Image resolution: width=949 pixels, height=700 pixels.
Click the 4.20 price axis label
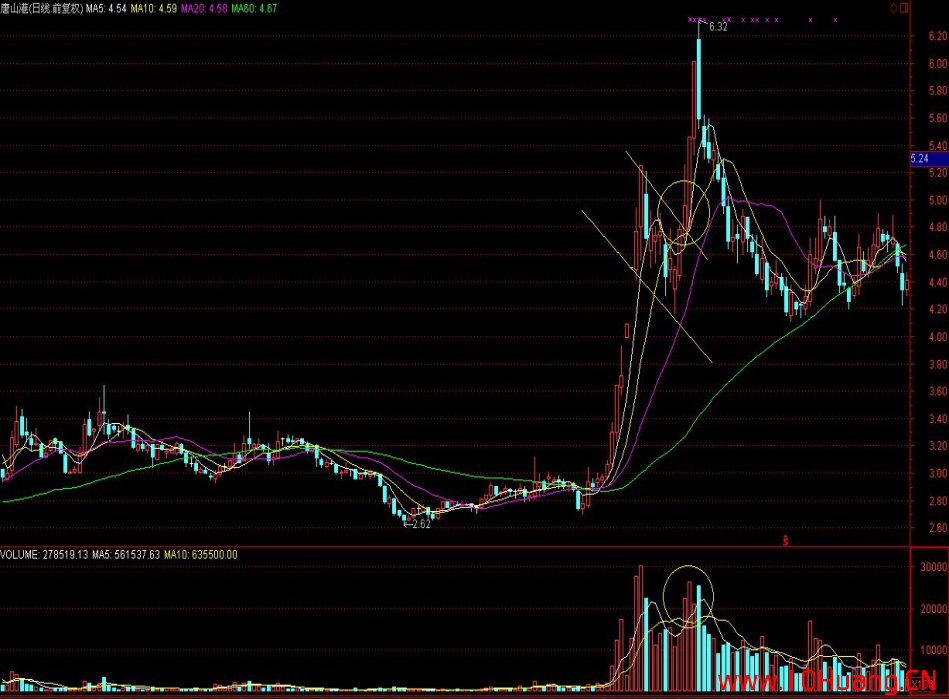point(938,309)
